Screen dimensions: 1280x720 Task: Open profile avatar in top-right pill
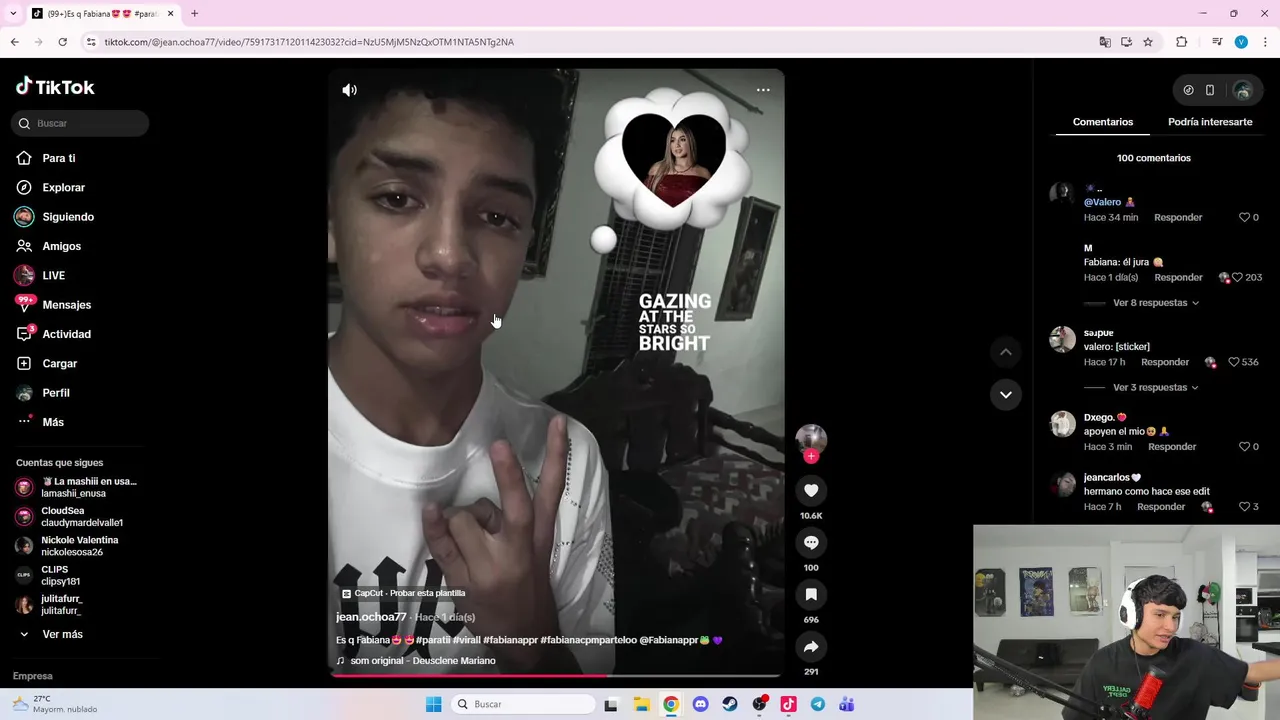pos(1242,90)
